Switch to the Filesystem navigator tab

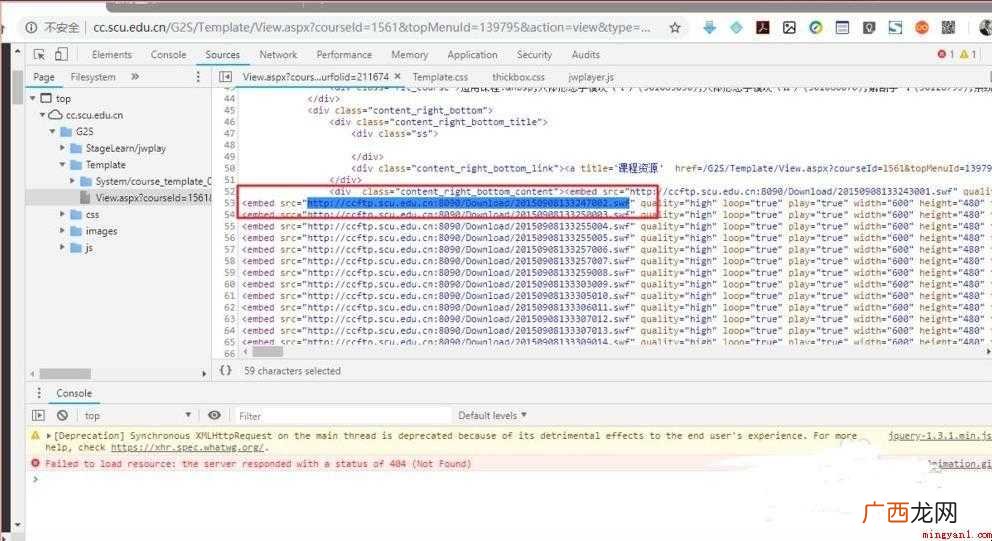point(93,77)
